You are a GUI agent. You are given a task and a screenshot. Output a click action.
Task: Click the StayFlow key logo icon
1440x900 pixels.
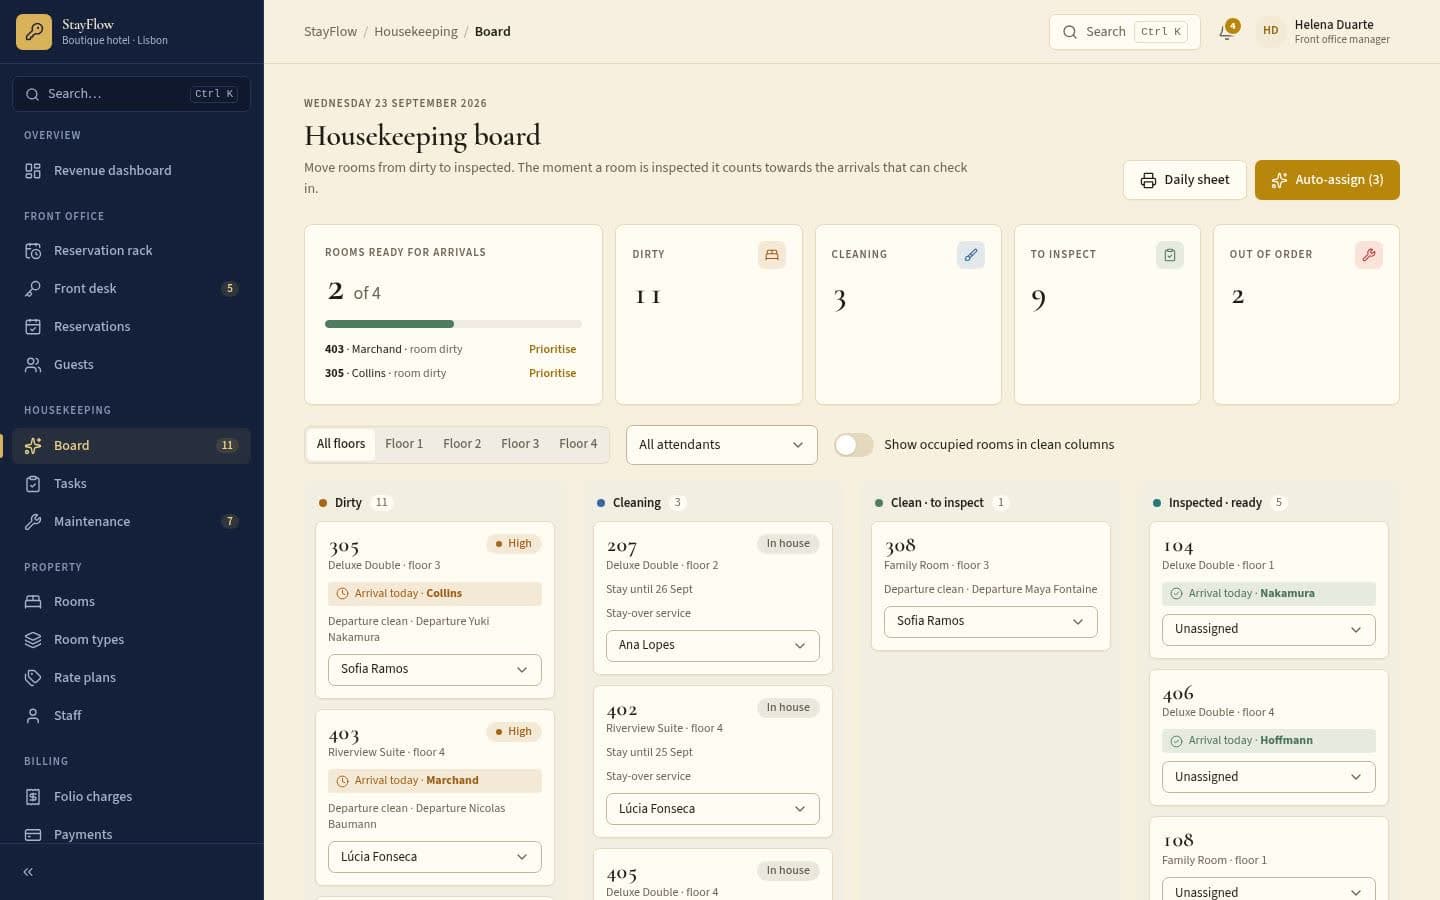[x=34, y=32]
